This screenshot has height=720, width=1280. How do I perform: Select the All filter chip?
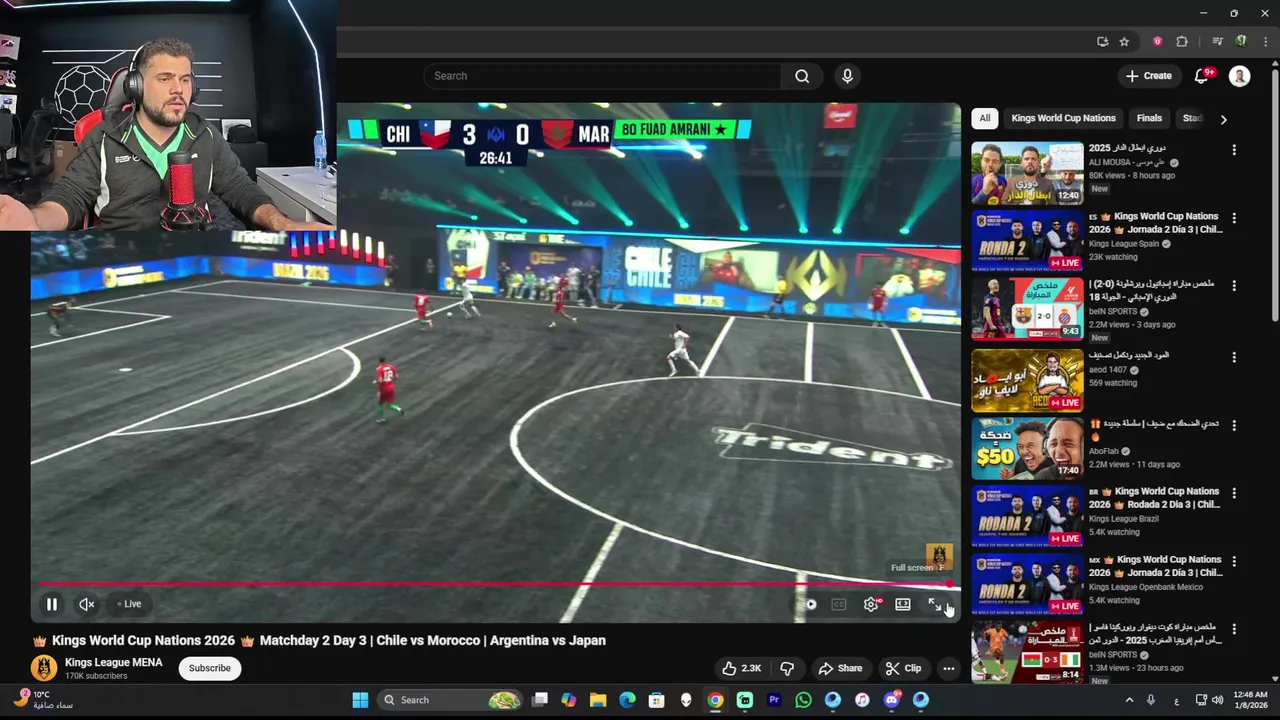click(985, 118)
